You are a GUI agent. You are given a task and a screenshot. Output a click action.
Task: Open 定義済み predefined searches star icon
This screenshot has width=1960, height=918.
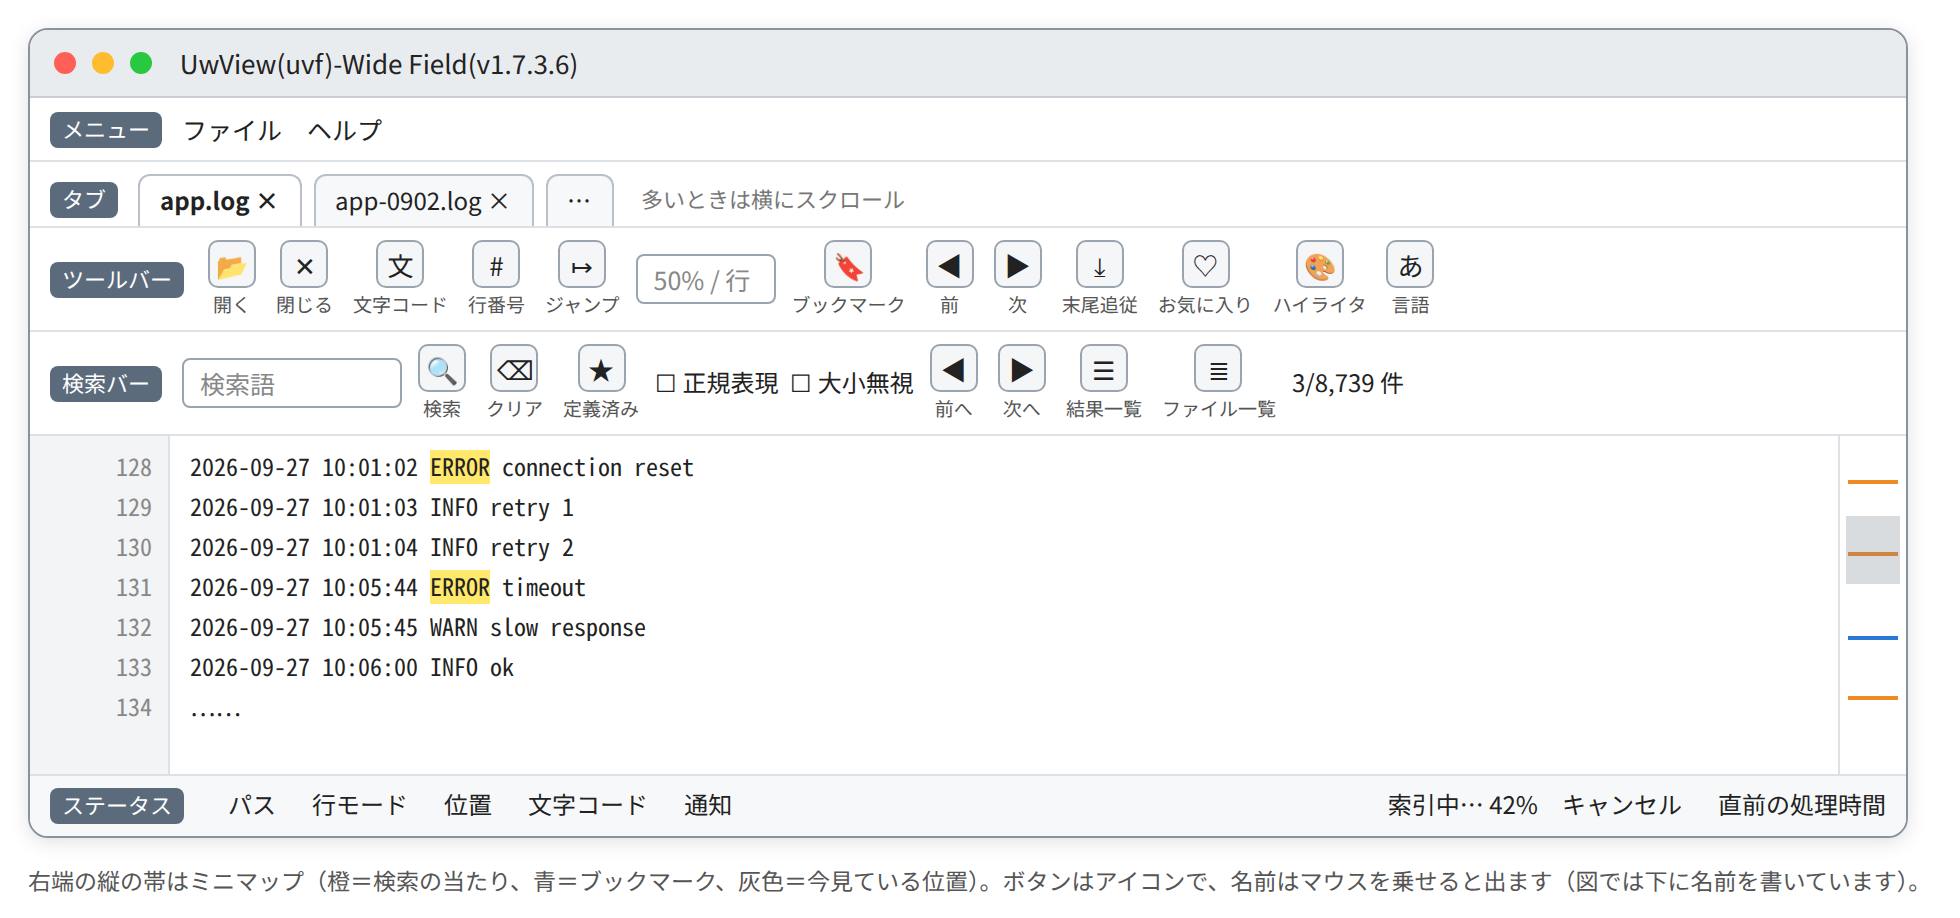click(601, 369)
